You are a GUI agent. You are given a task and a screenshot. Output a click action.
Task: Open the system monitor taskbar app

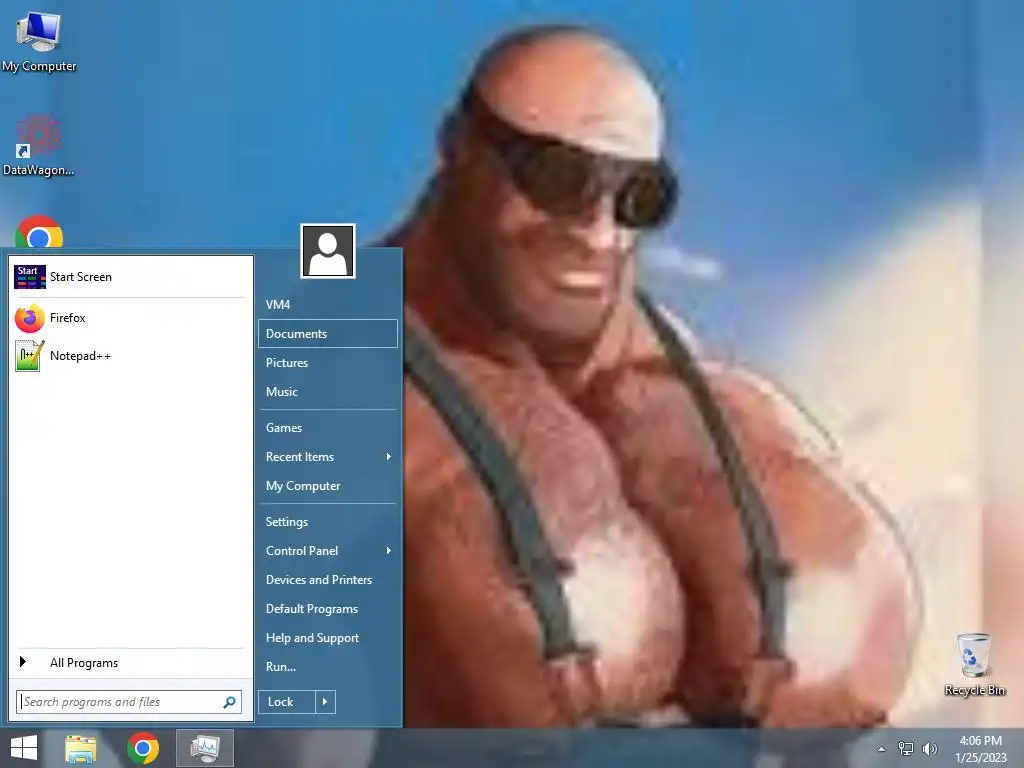point(205,748)
